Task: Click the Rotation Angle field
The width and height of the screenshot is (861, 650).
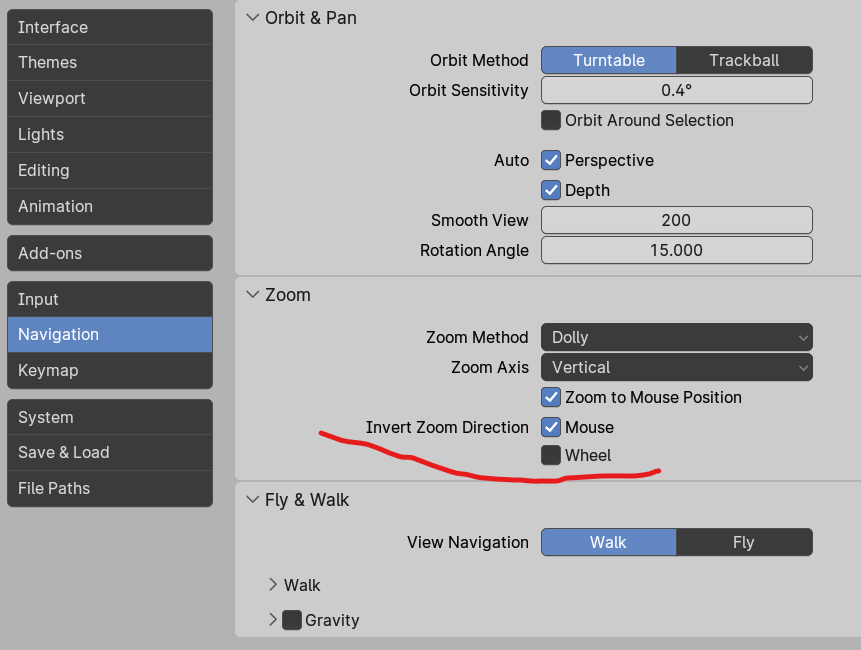Action: point(676,250)
